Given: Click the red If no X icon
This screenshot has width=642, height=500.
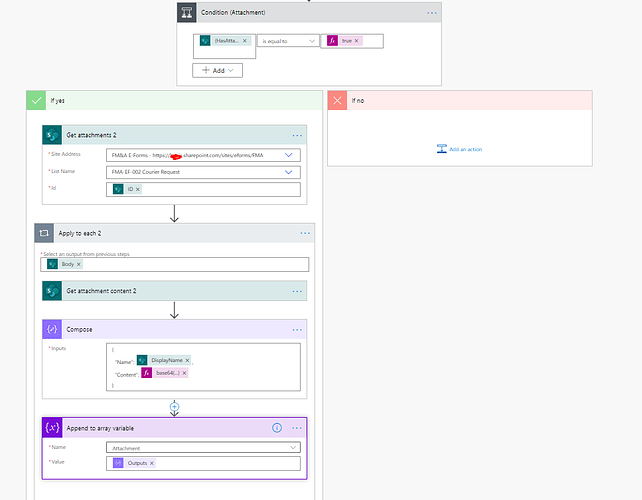Looking at the screenshot, I should (x=337, y=100).
